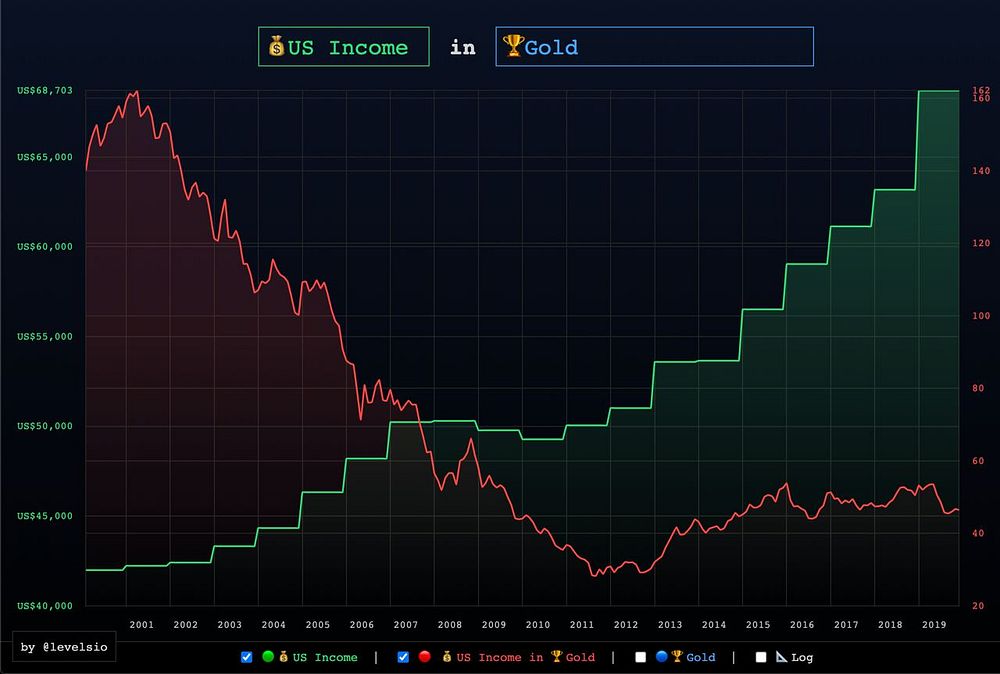
Task: Click the US$60,000 y-axis label
Action: 45,246
